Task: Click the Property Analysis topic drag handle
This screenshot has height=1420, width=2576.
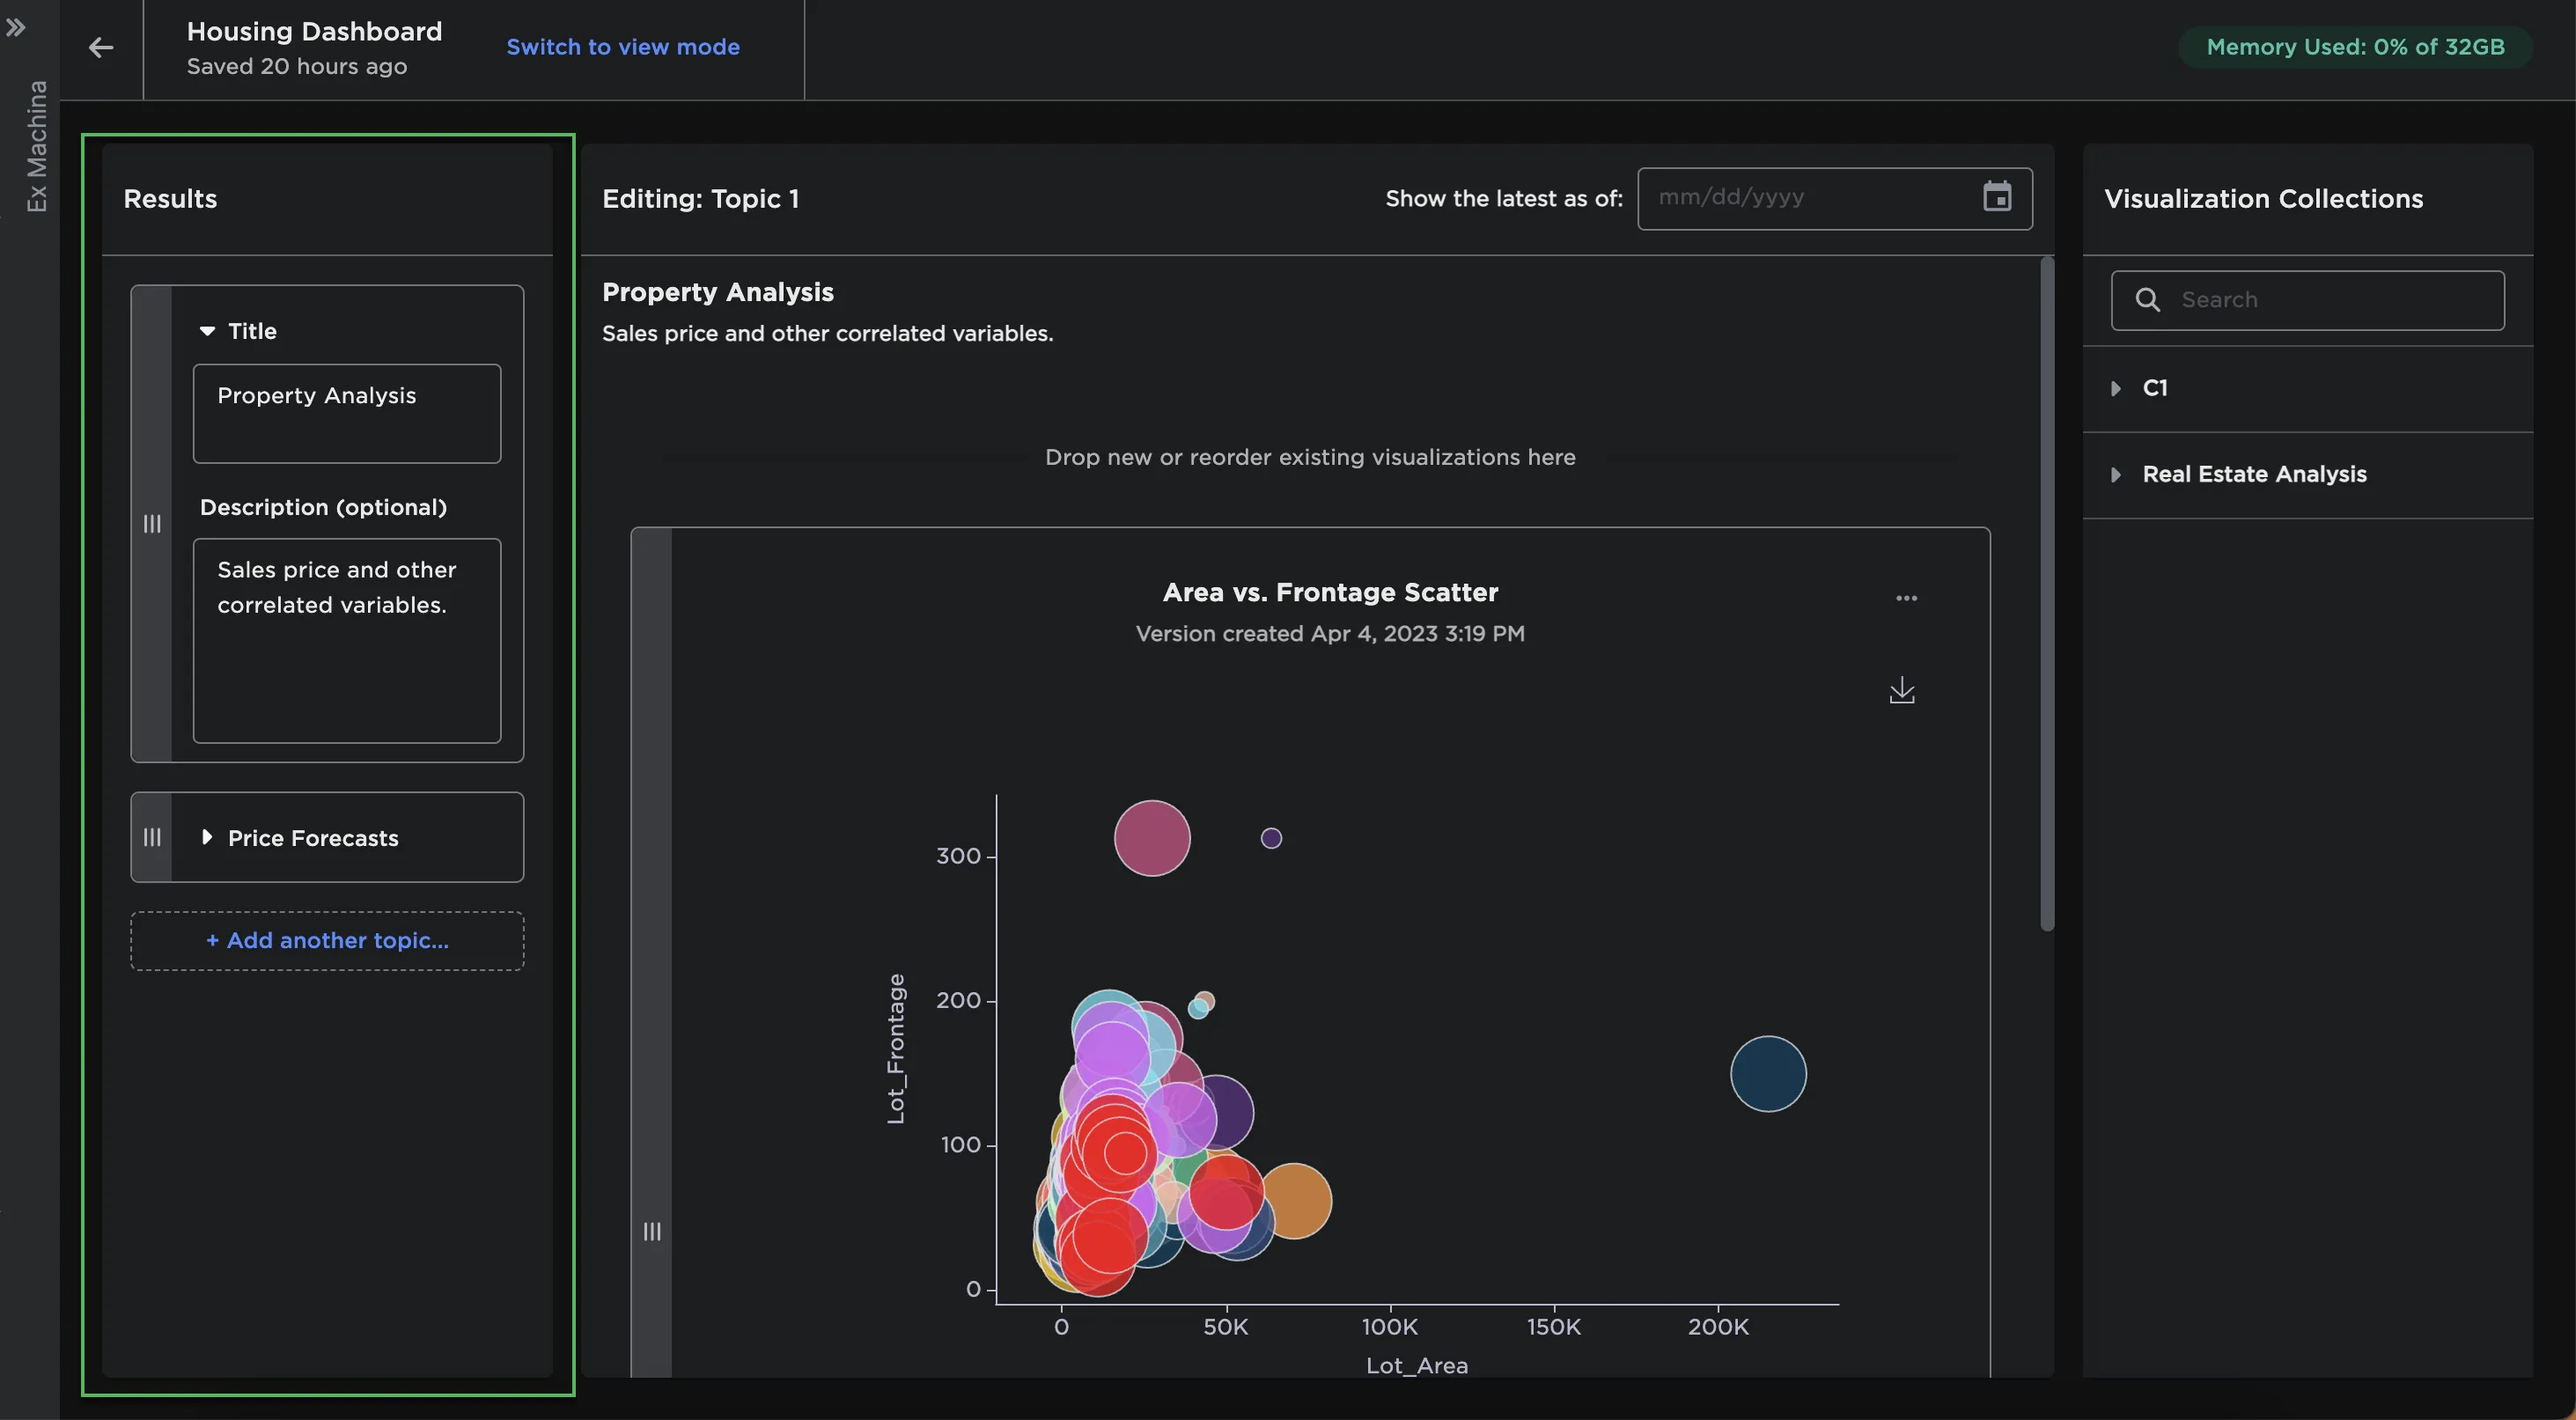Action: [x=152, y=524]
